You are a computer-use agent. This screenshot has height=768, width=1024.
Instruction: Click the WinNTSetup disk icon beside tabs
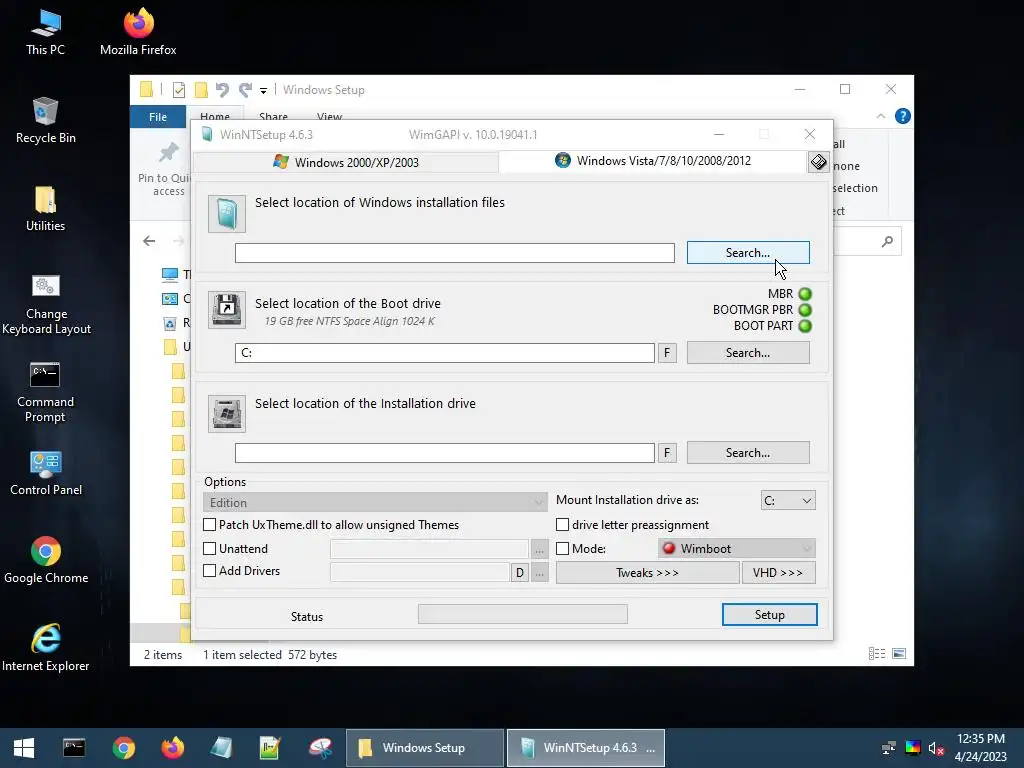coord(818,162)
